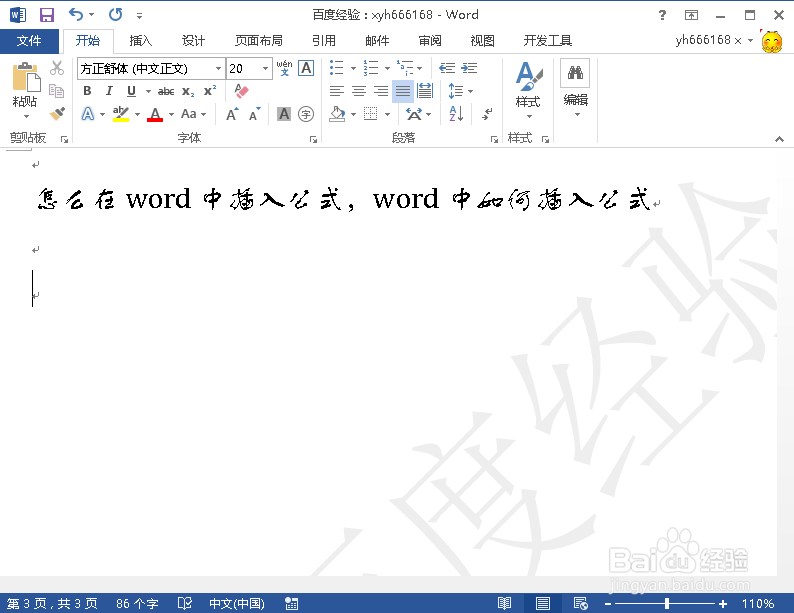794x613 pixels.
Task: Expand the Paste options arrow
Action: 26,117
